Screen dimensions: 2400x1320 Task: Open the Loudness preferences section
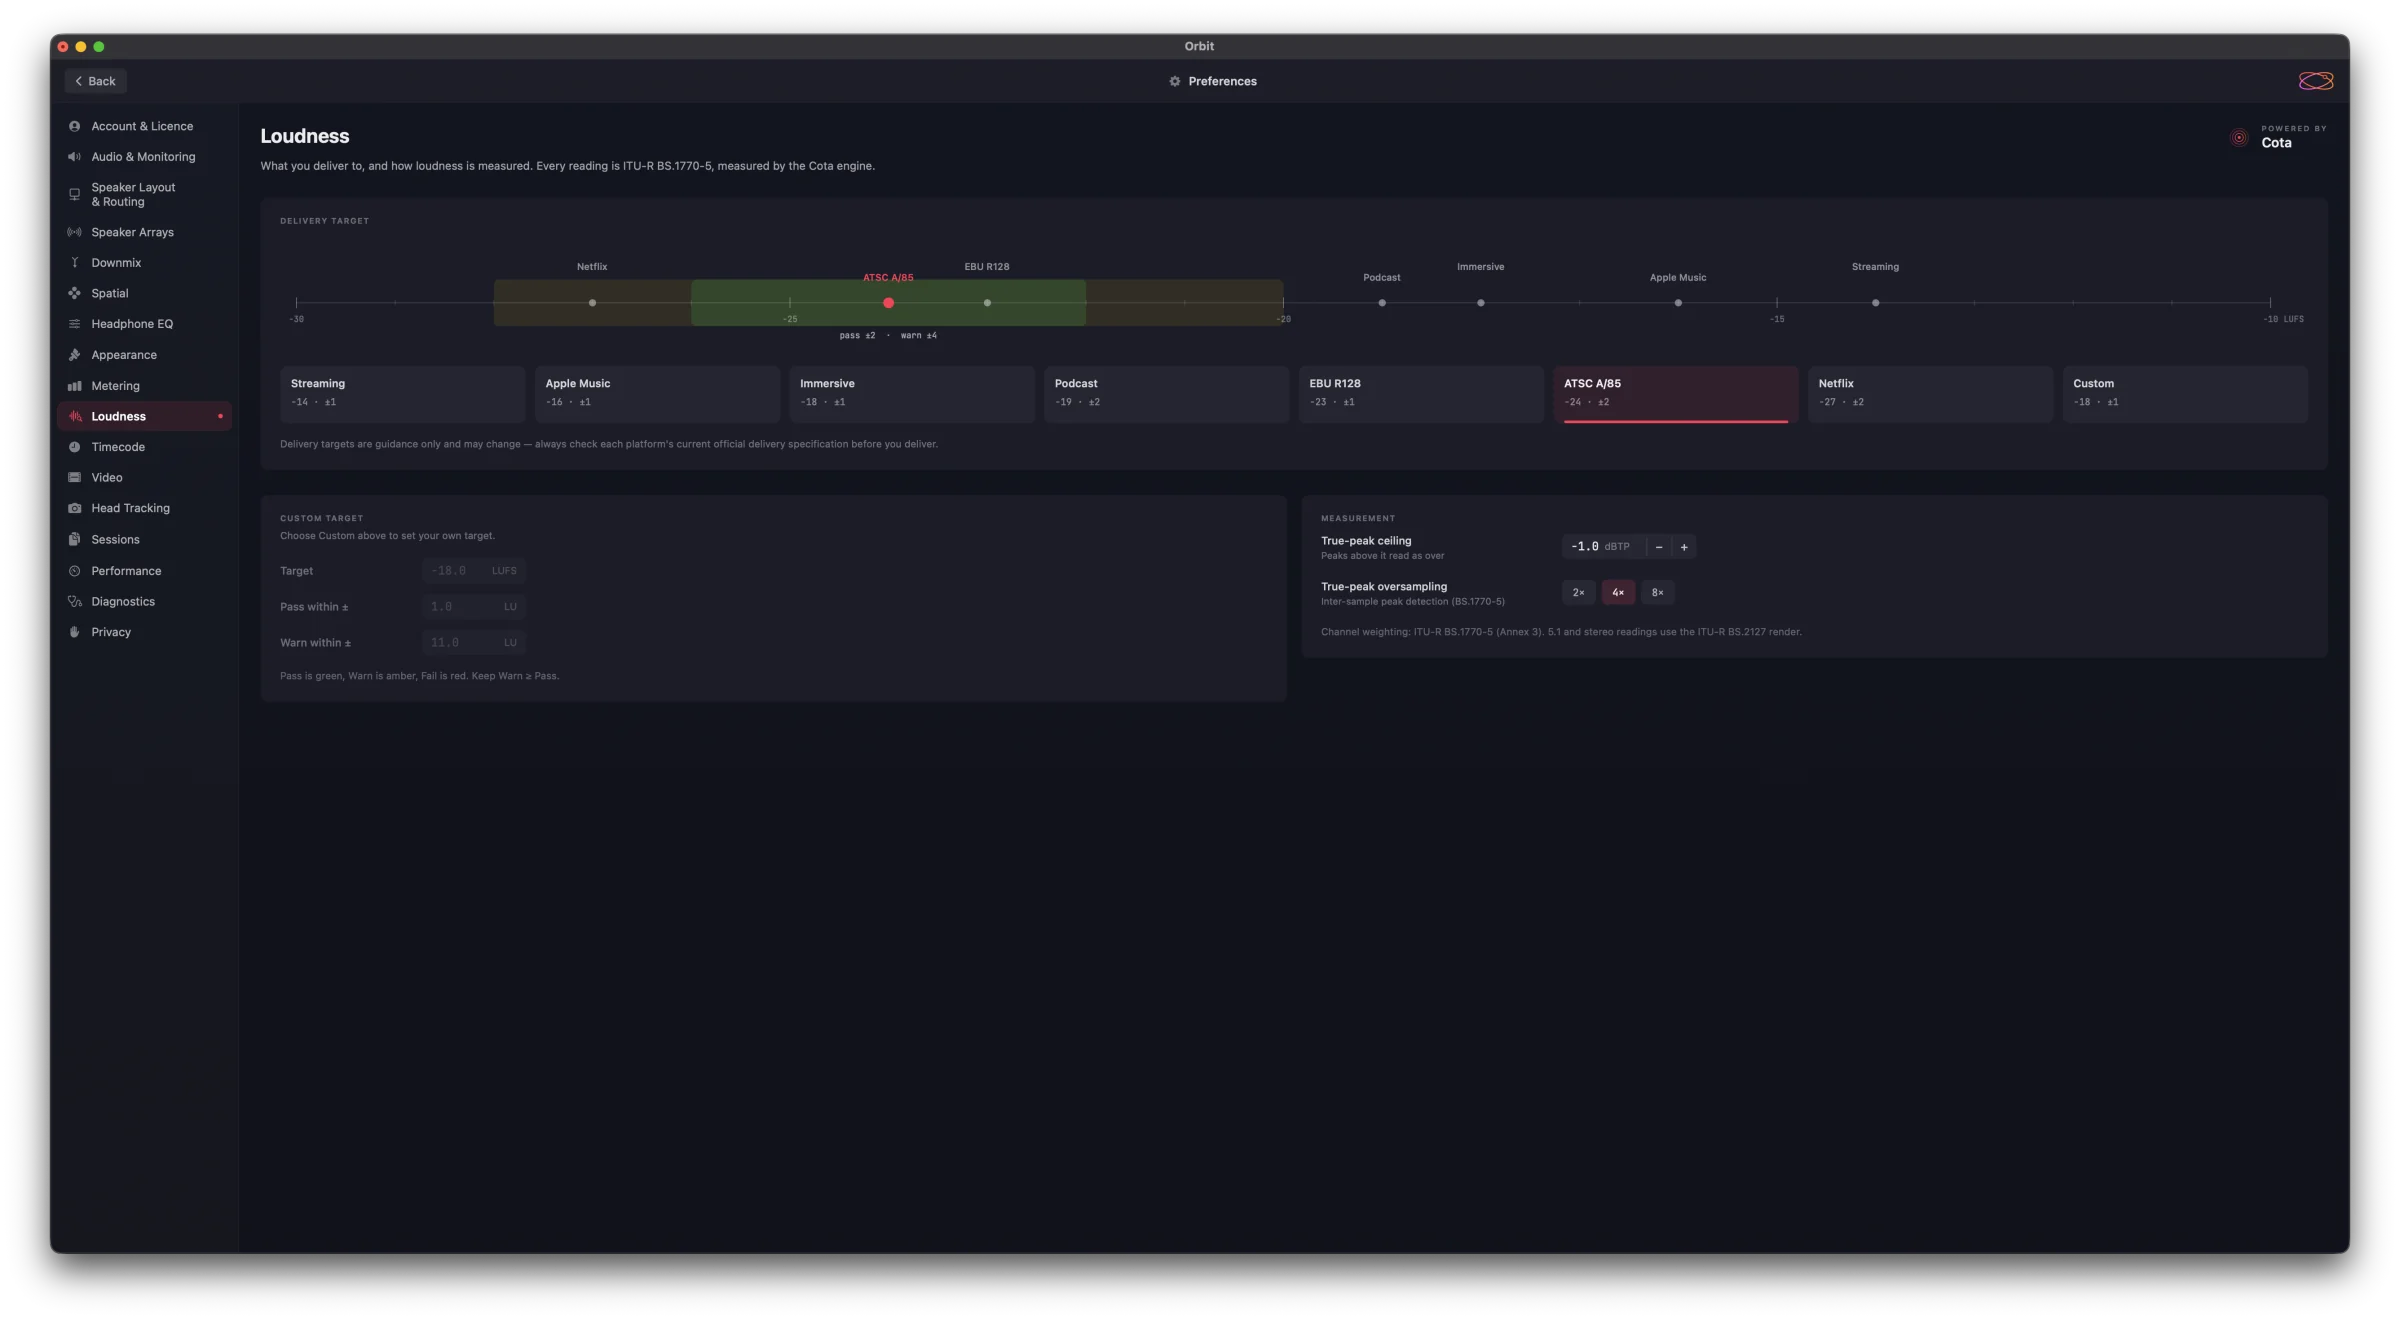(144, 416)
